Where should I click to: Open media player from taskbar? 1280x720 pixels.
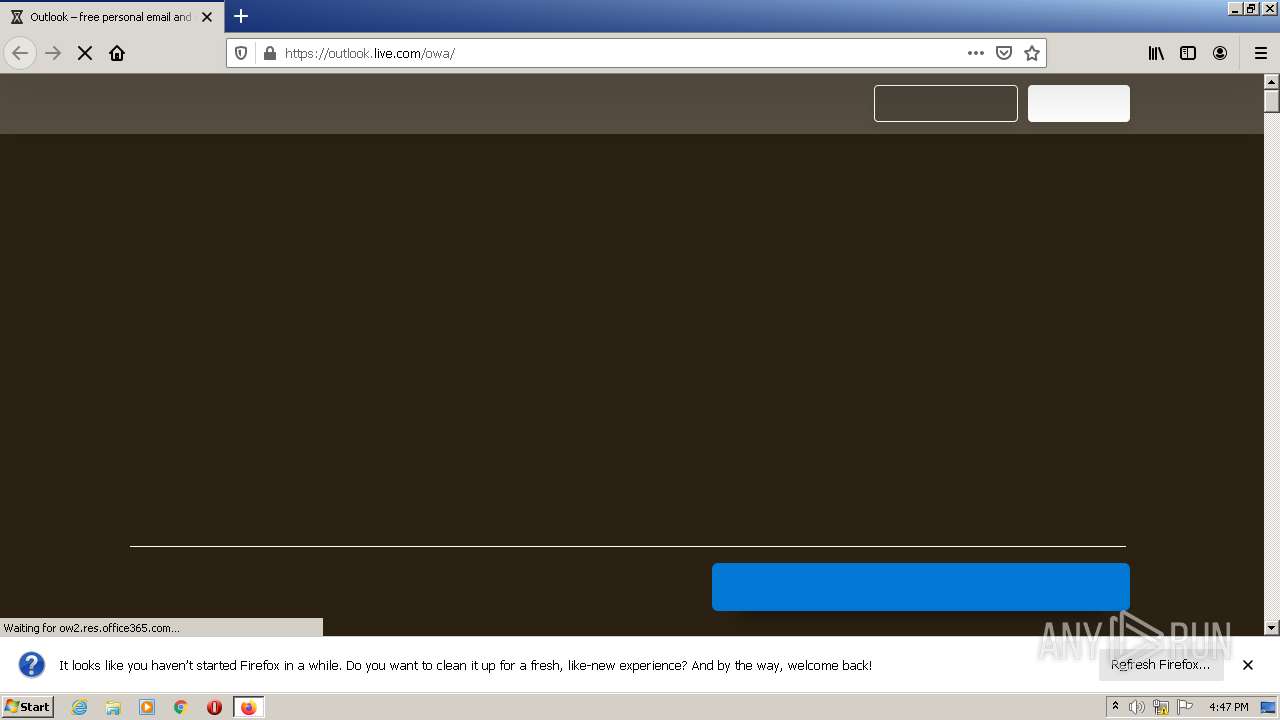(x=147, y=707)
